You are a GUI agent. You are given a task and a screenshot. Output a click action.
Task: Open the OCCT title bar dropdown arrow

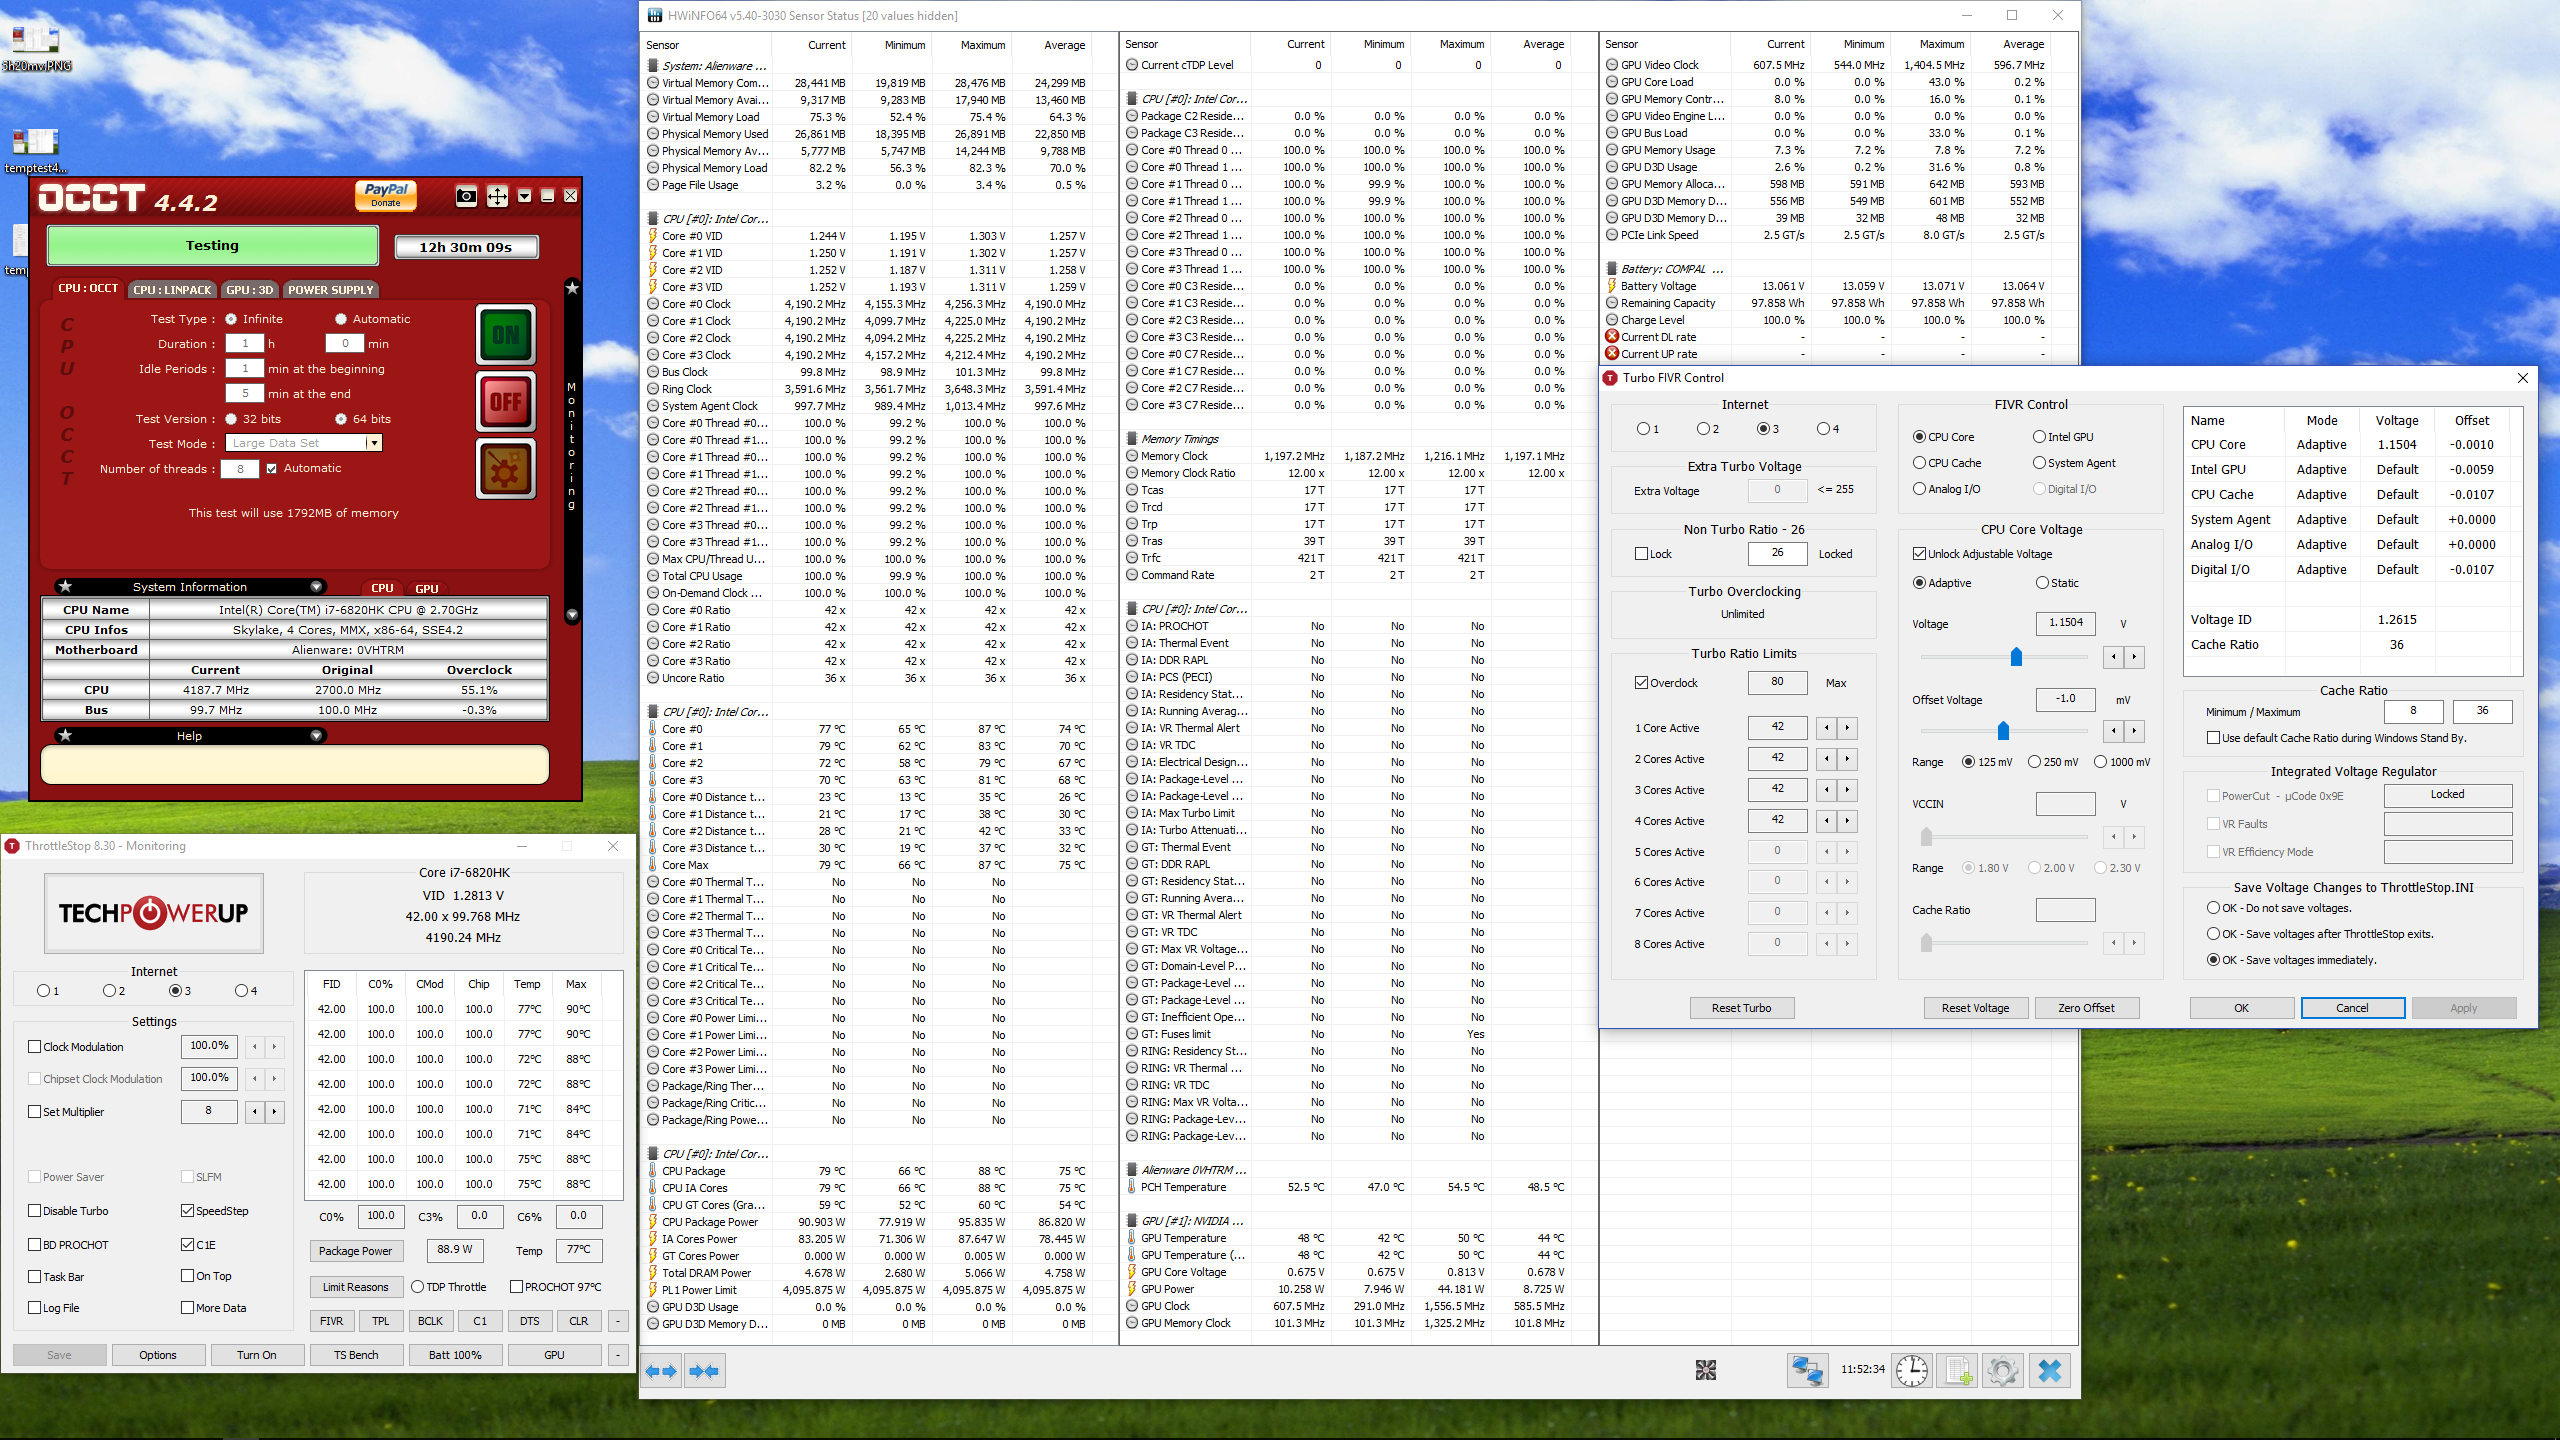tap(524, 196)
